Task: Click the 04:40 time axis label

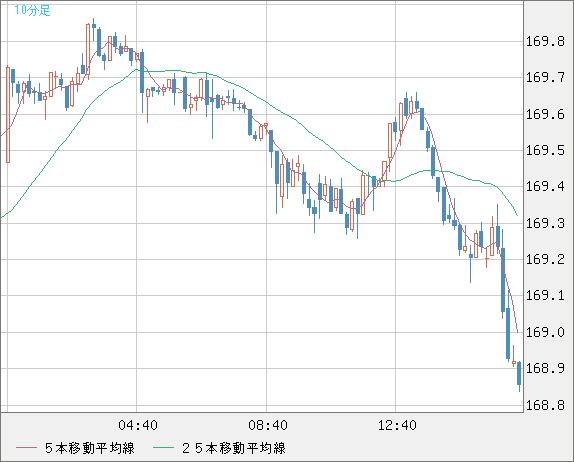Action: coord(138,425)
